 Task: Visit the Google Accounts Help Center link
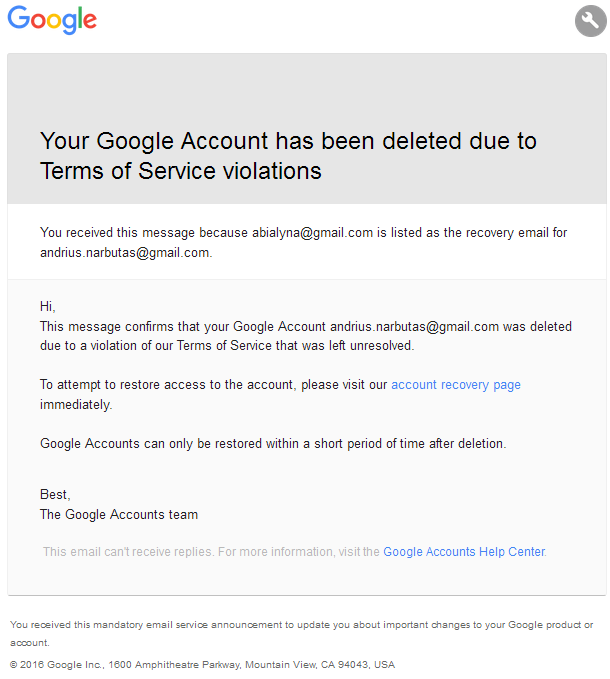pos(464,552)
